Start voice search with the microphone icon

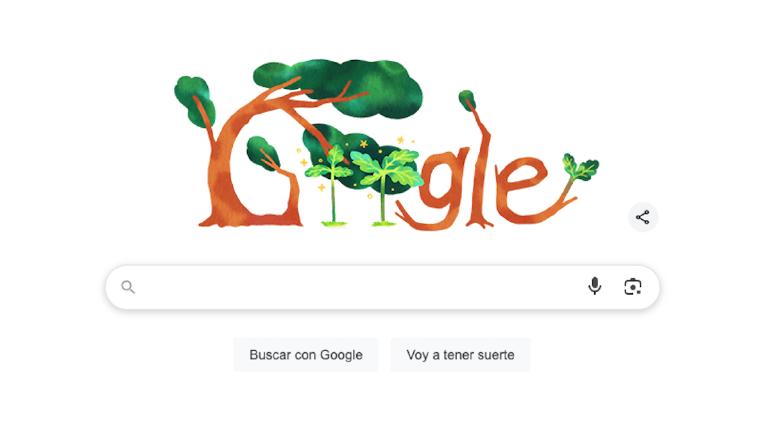point(594,286)
